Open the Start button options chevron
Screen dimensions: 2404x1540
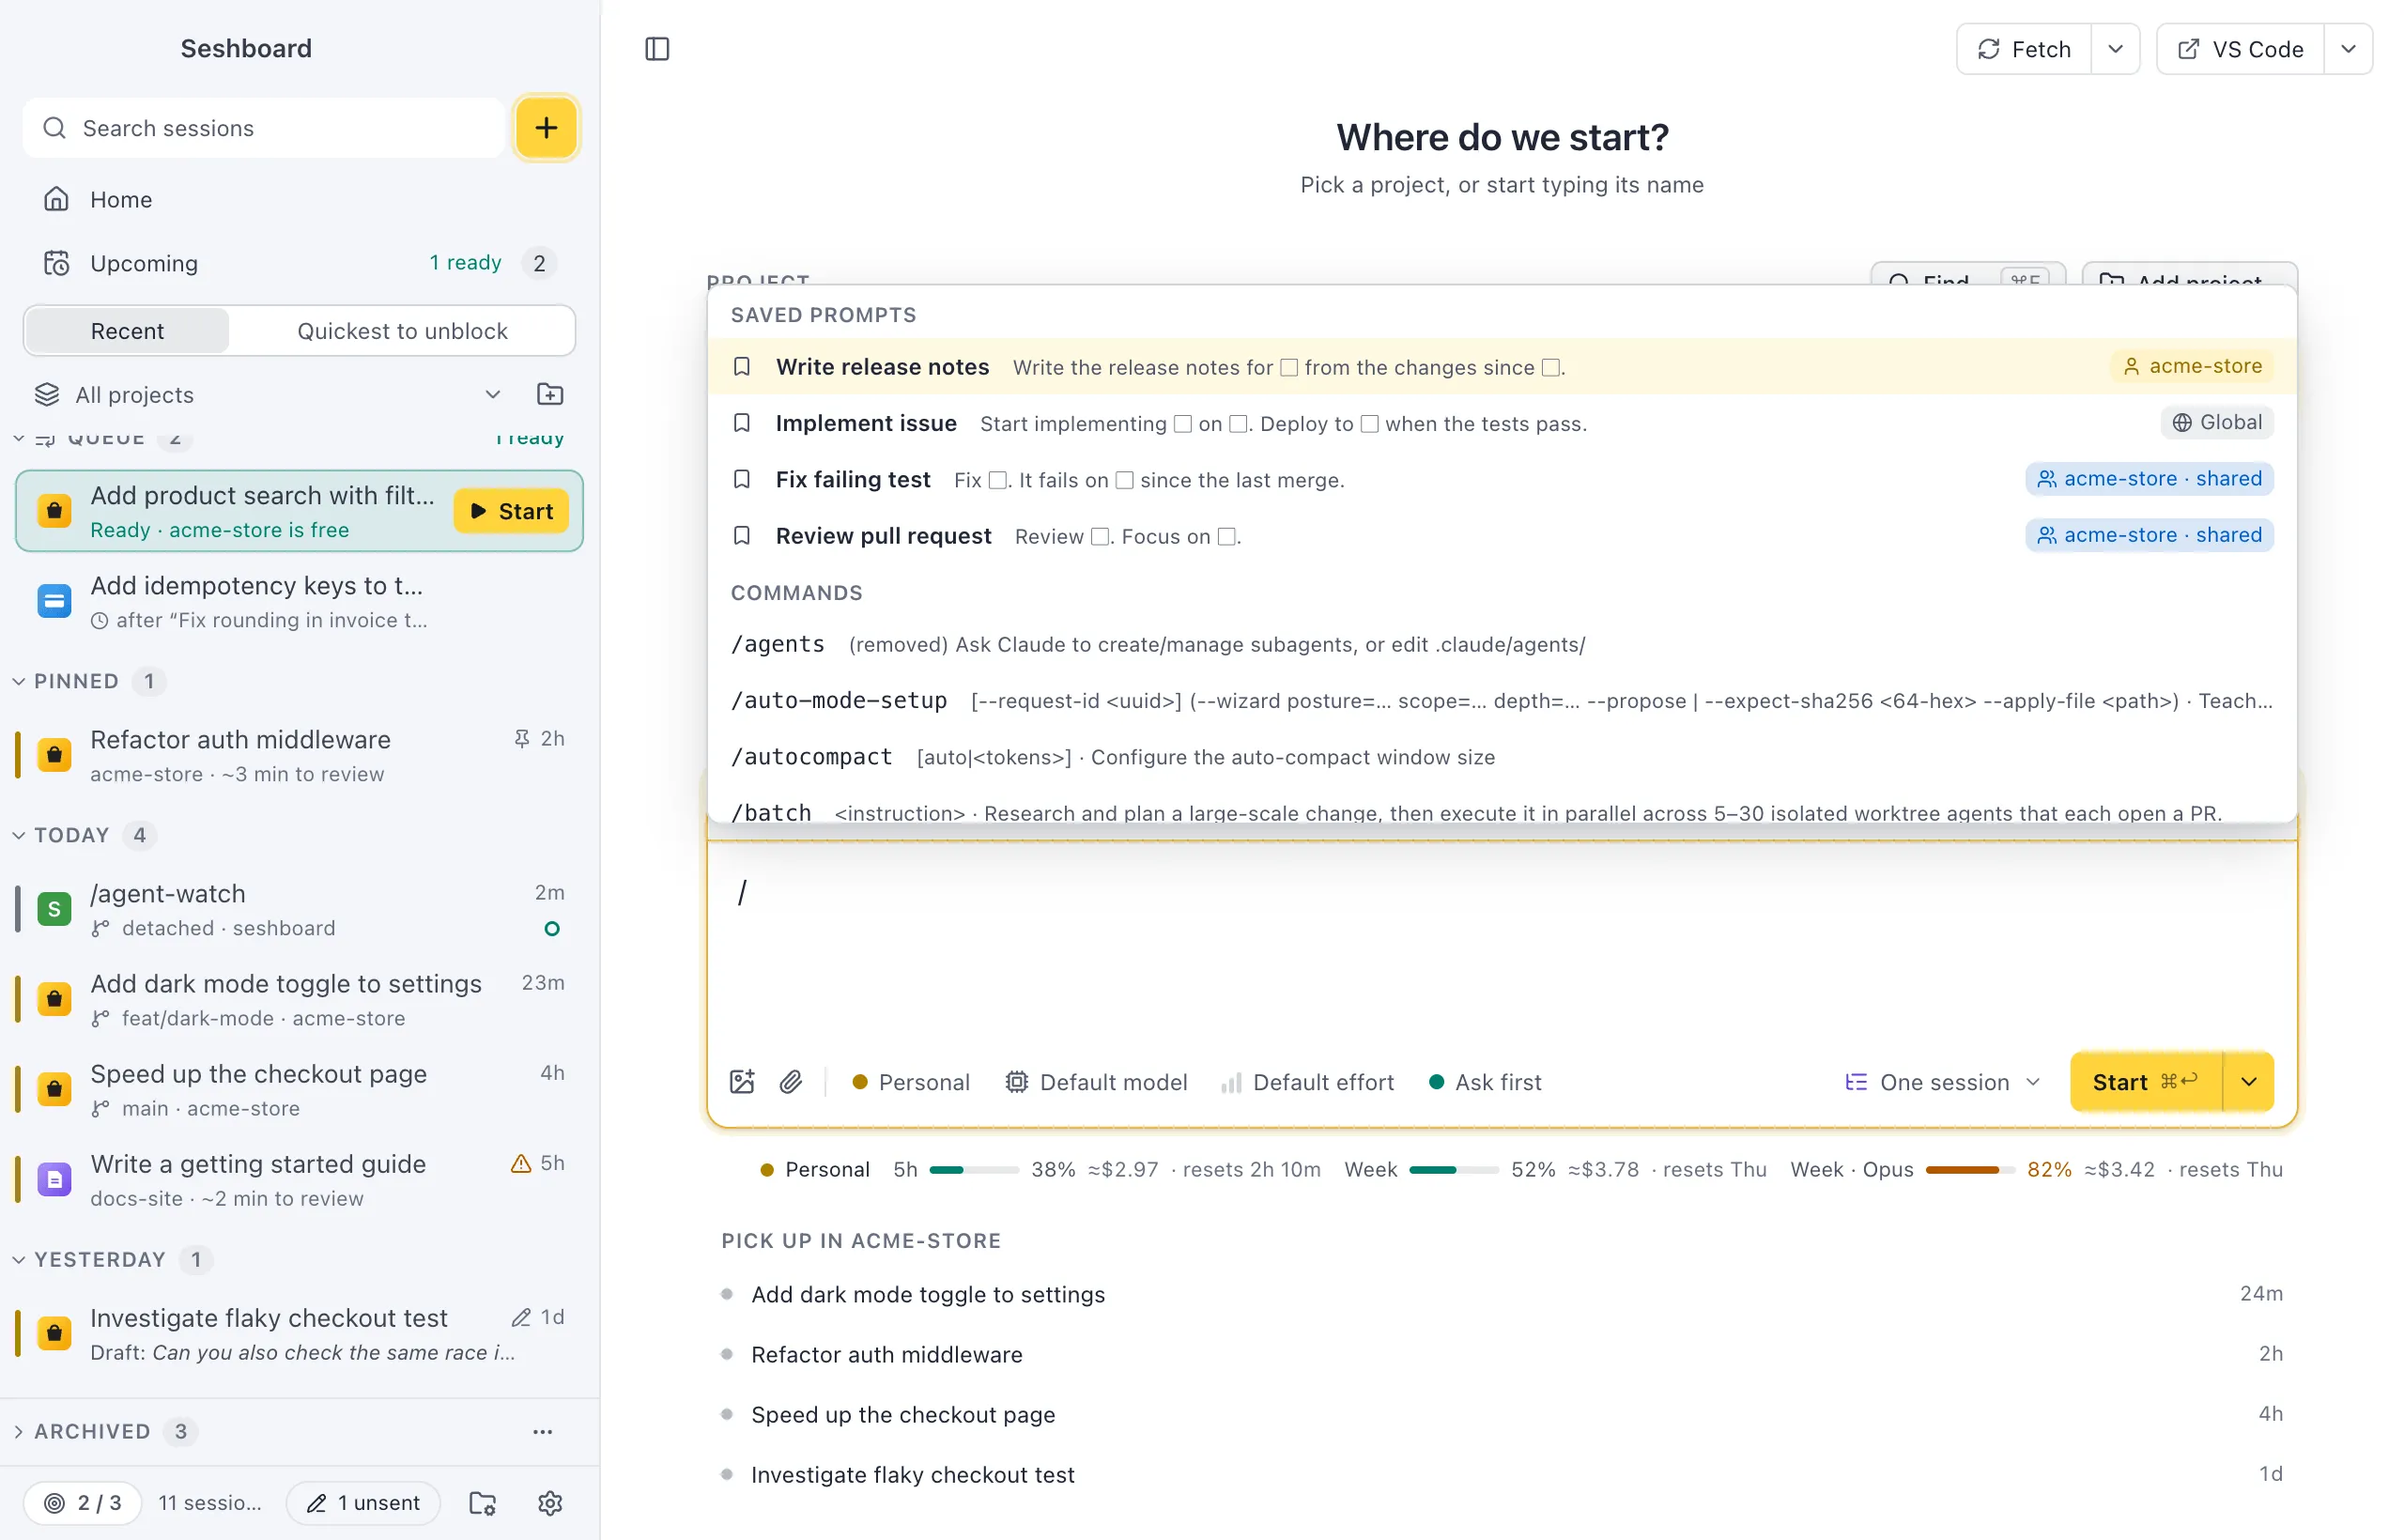click(x=2249, y=1082)
